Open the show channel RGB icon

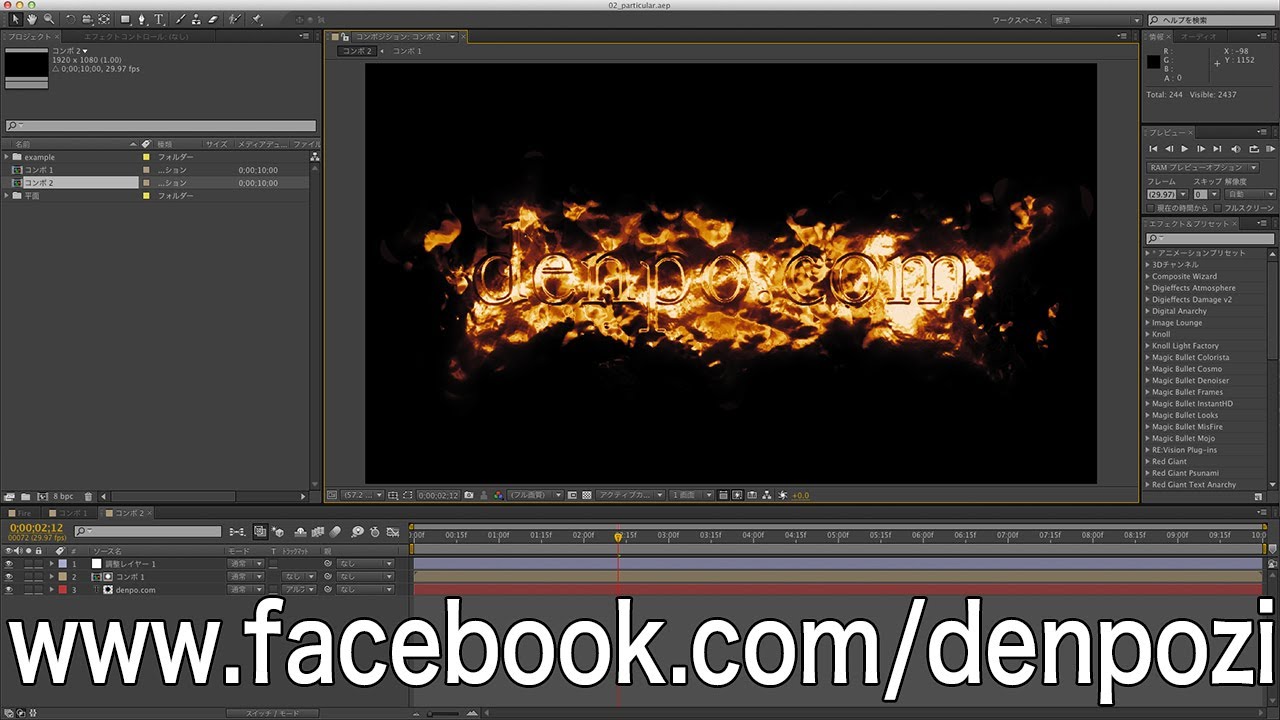coord(499,495)
